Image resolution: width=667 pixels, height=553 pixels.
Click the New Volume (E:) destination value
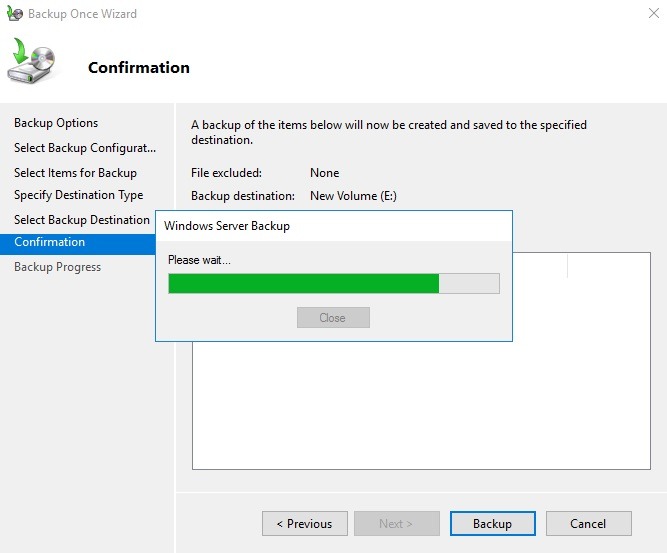click(x=353, y=196)
